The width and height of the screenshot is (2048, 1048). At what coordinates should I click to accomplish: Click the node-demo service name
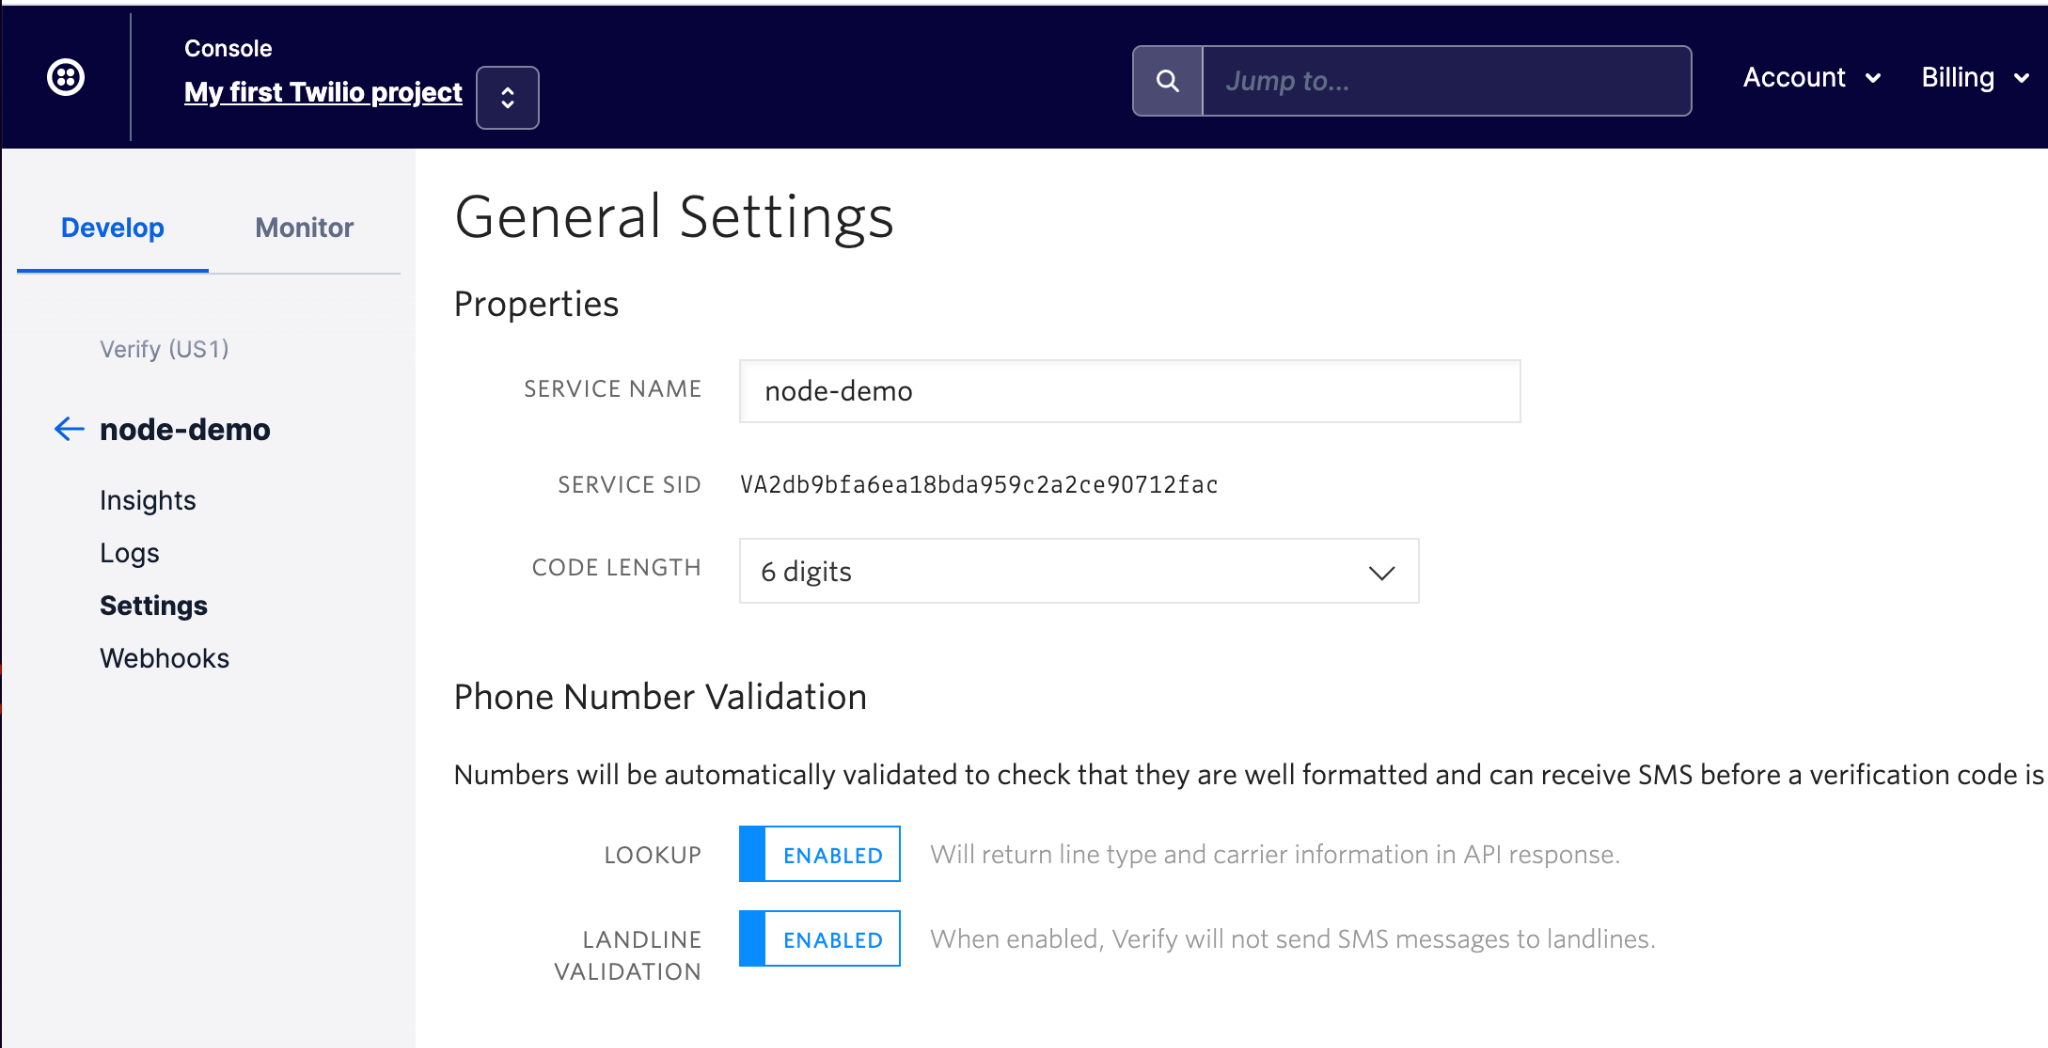click(185, 429)
